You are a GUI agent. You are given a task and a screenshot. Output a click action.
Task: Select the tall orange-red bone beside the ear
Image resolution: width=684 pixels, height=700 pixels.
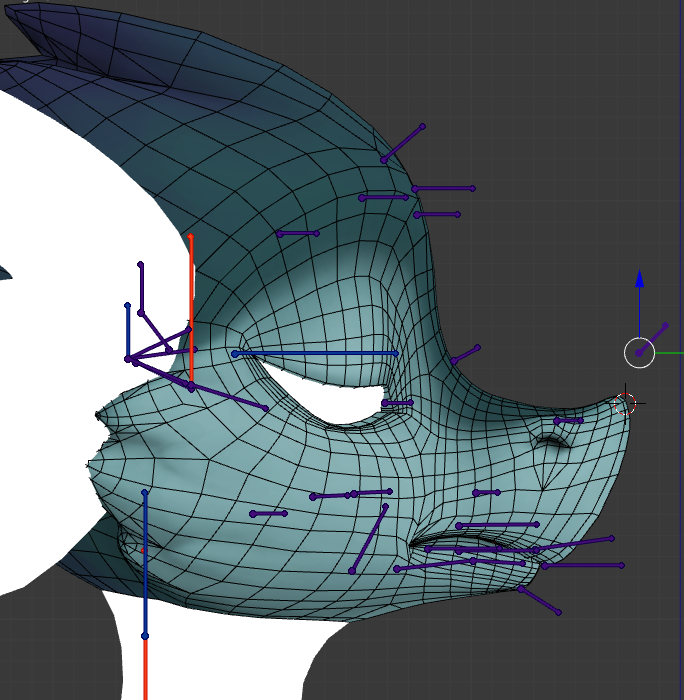191,310
